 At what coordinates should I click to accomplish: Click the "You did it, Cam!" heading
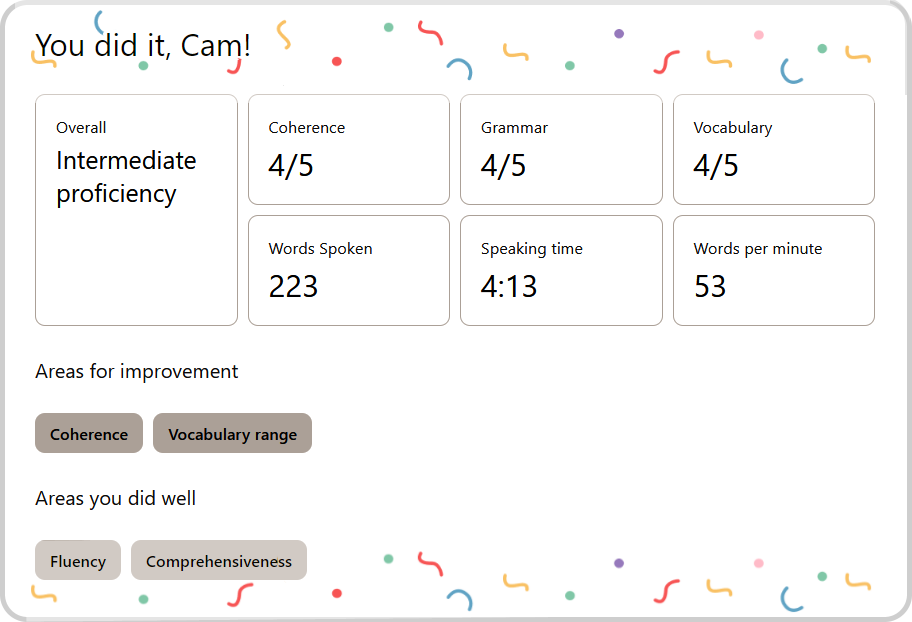point(144,45)
